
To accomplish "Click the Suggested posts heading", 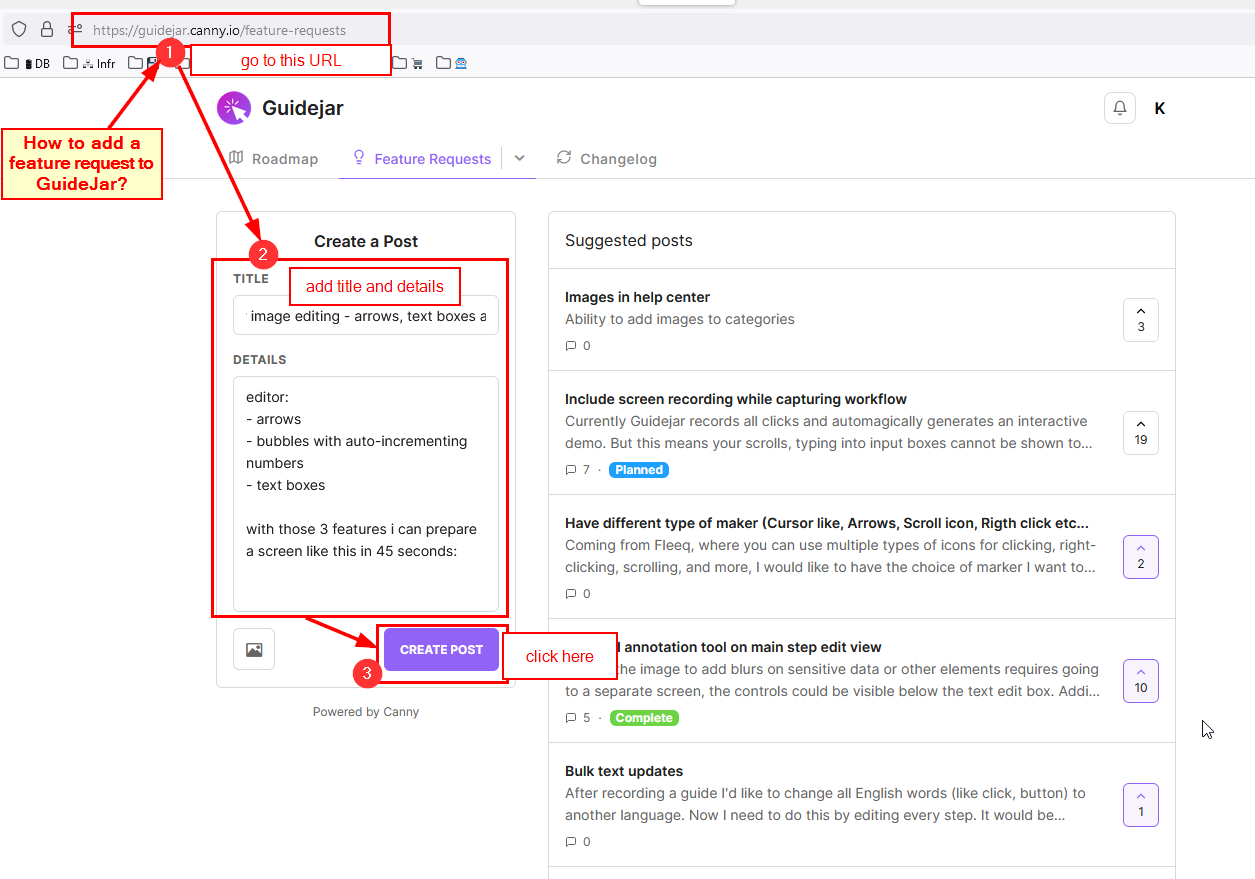I will (x=629, y=240).
